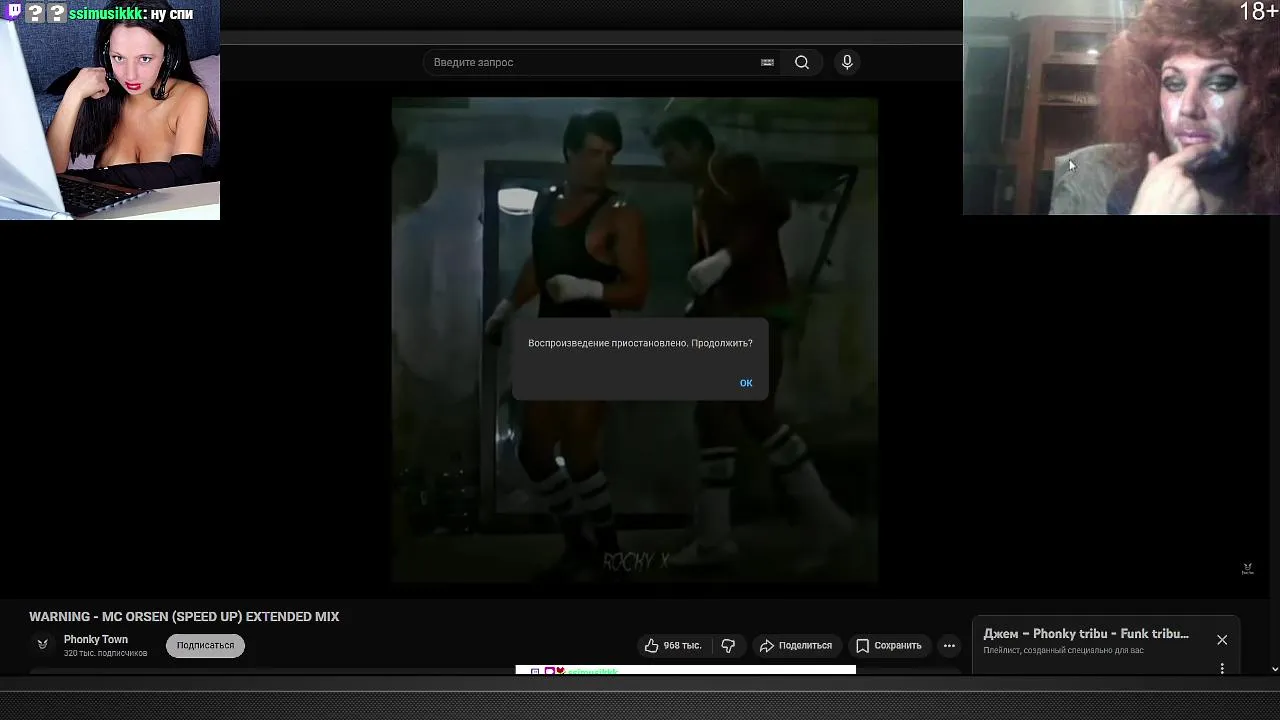Open more actions three-dot menu

pos(949,646)
